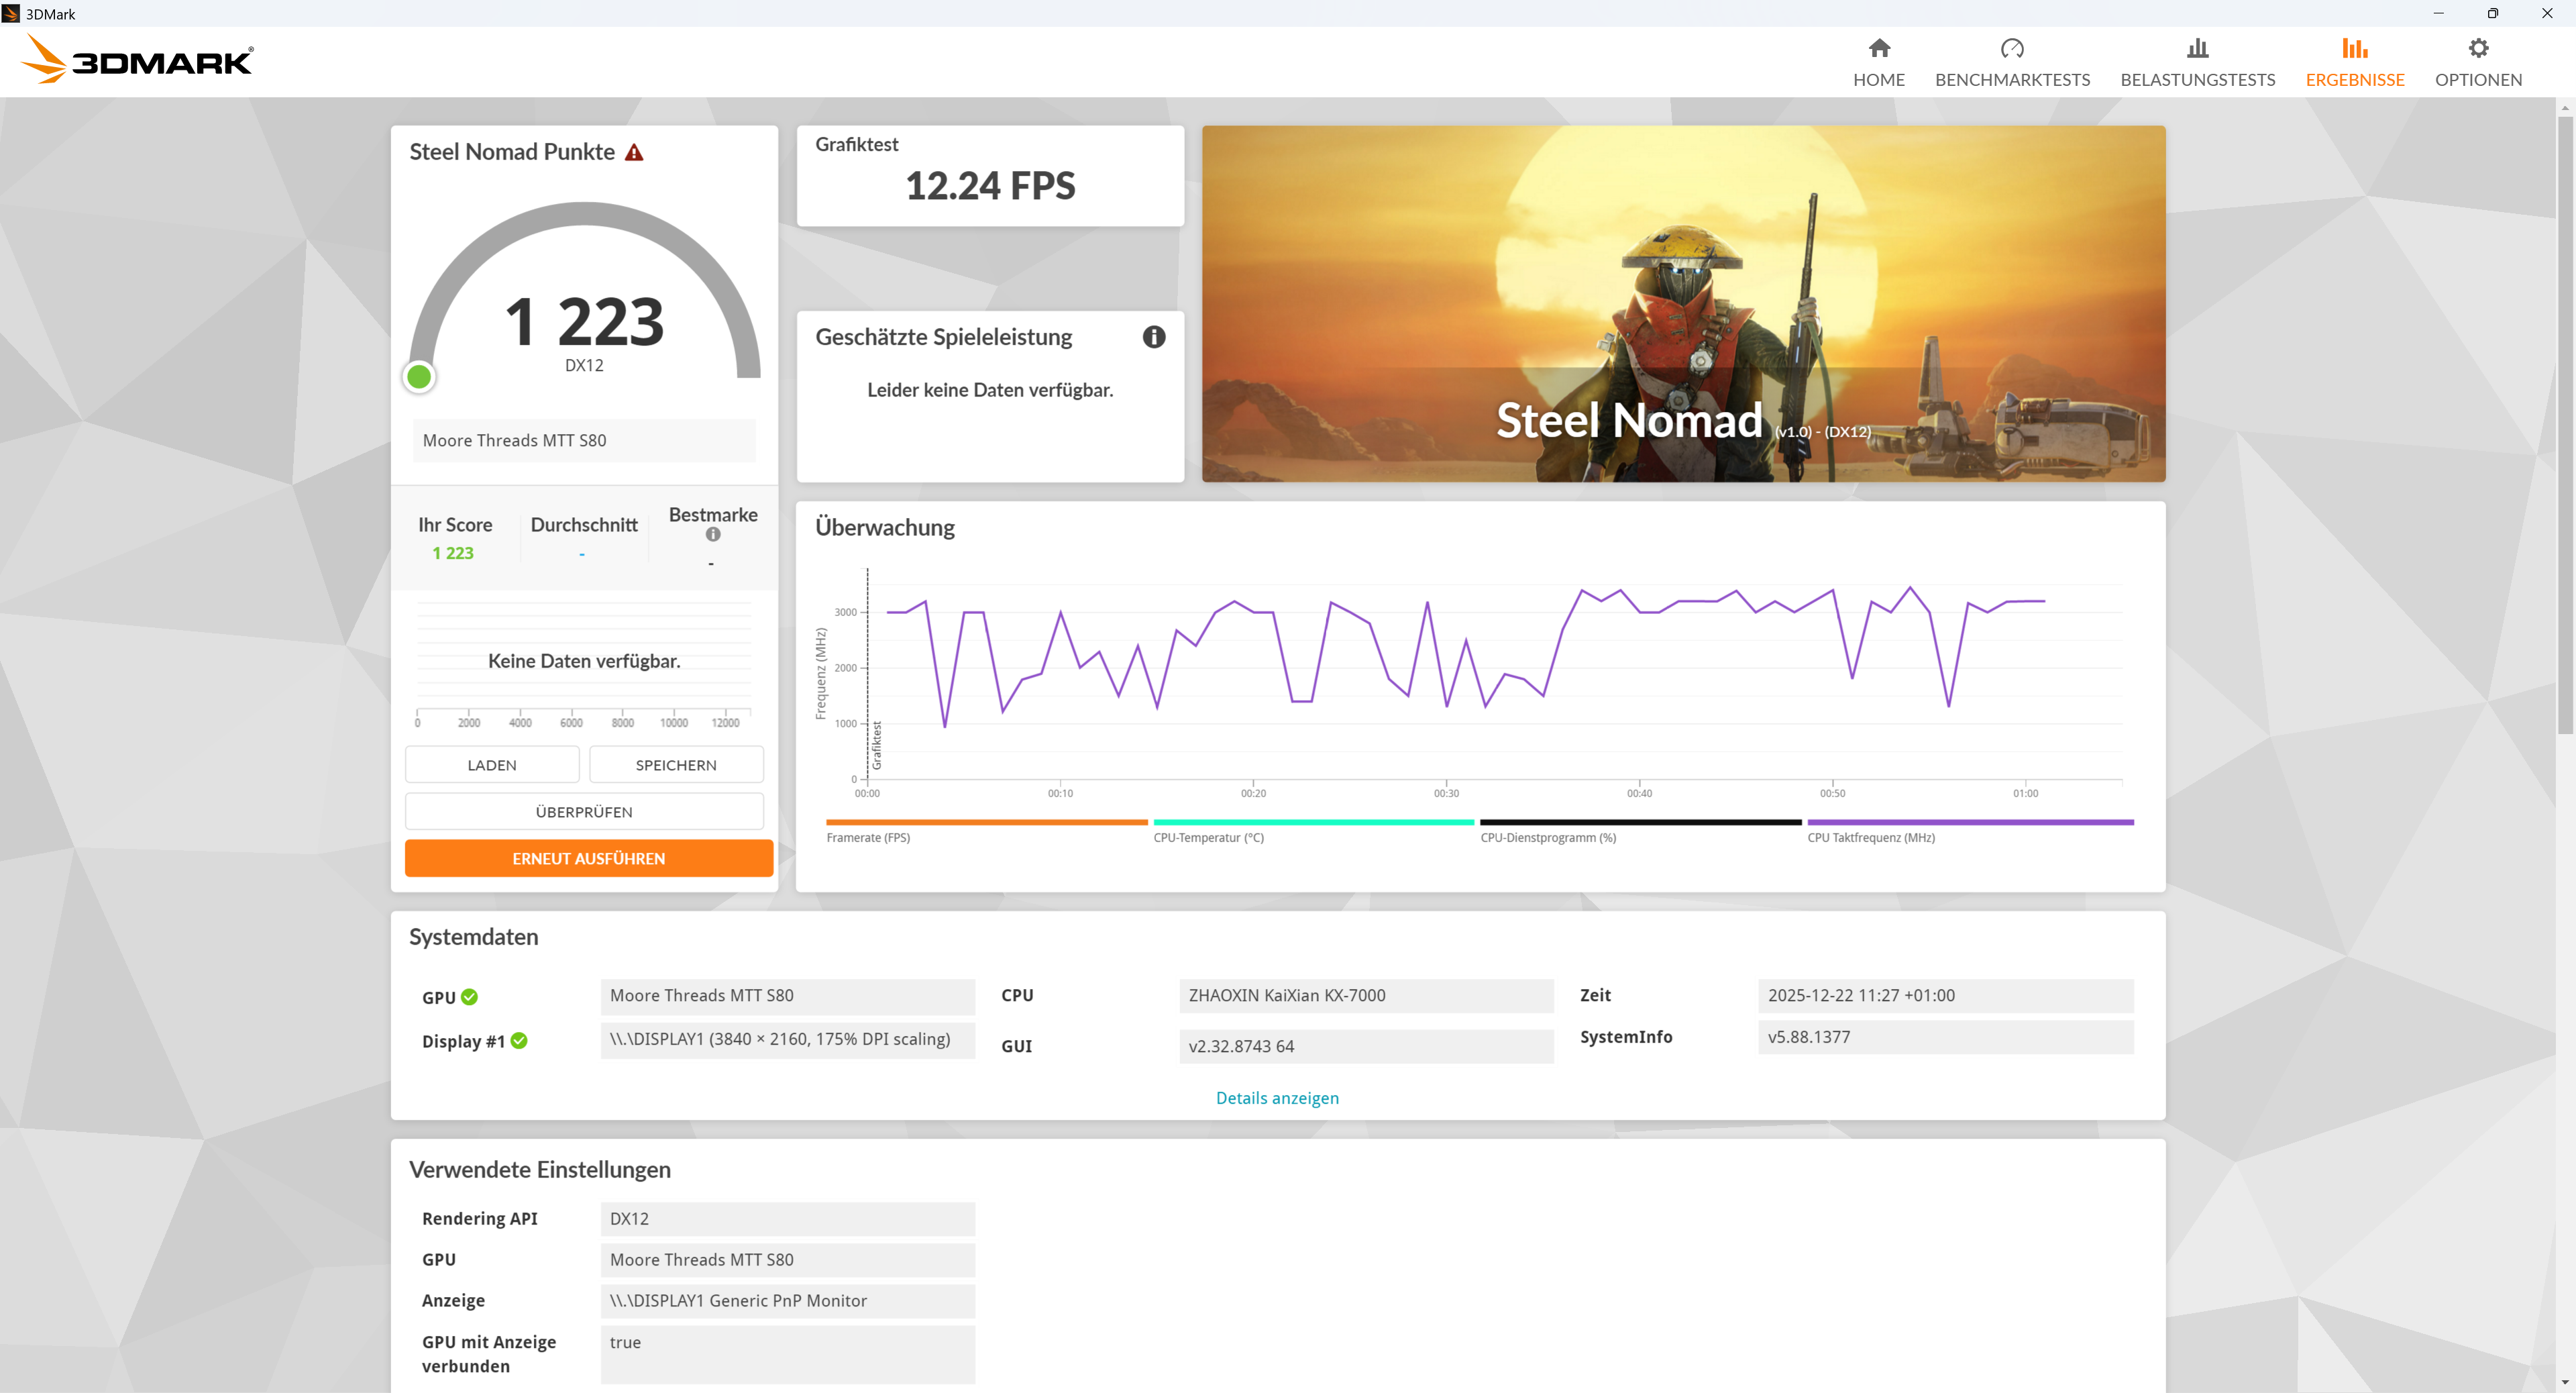Click info icon in Geschätzte Spieleleistung
Screen dimensions: 2576x1393
(x=1153, y=337)
